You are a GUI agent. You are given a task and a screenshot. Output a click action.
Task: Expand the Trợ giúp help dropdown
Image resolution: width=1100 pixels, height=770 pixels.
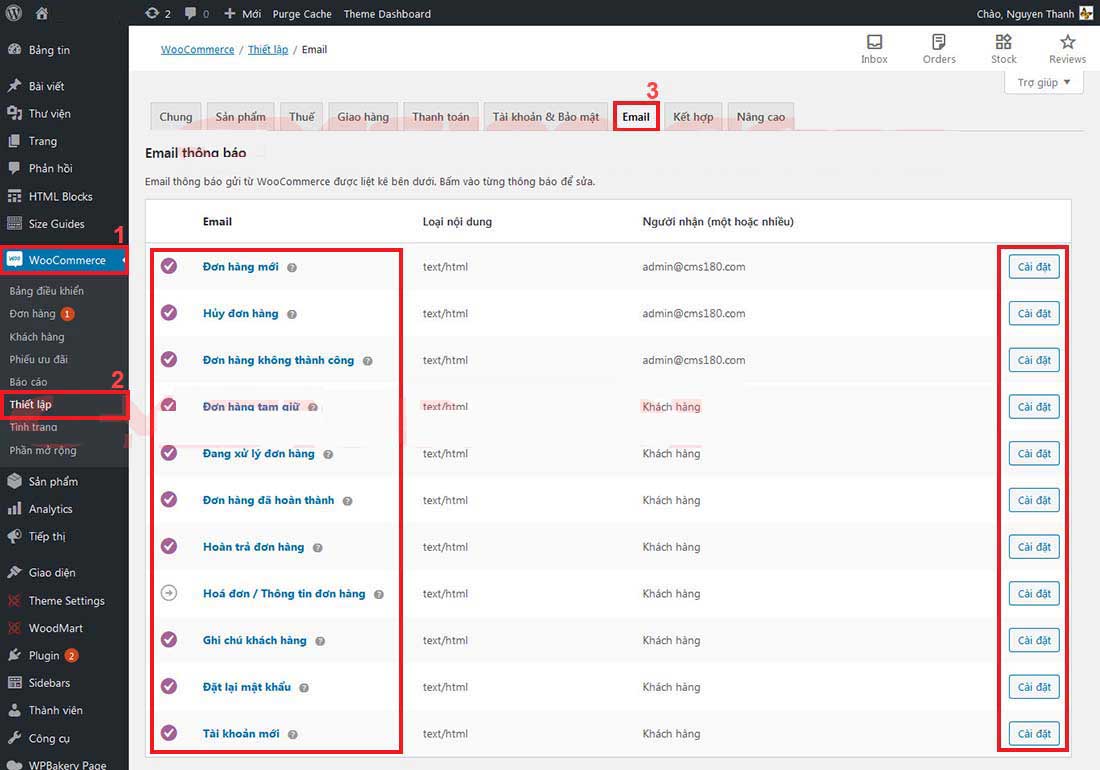pyautogui.click(x=1044, y=82)
